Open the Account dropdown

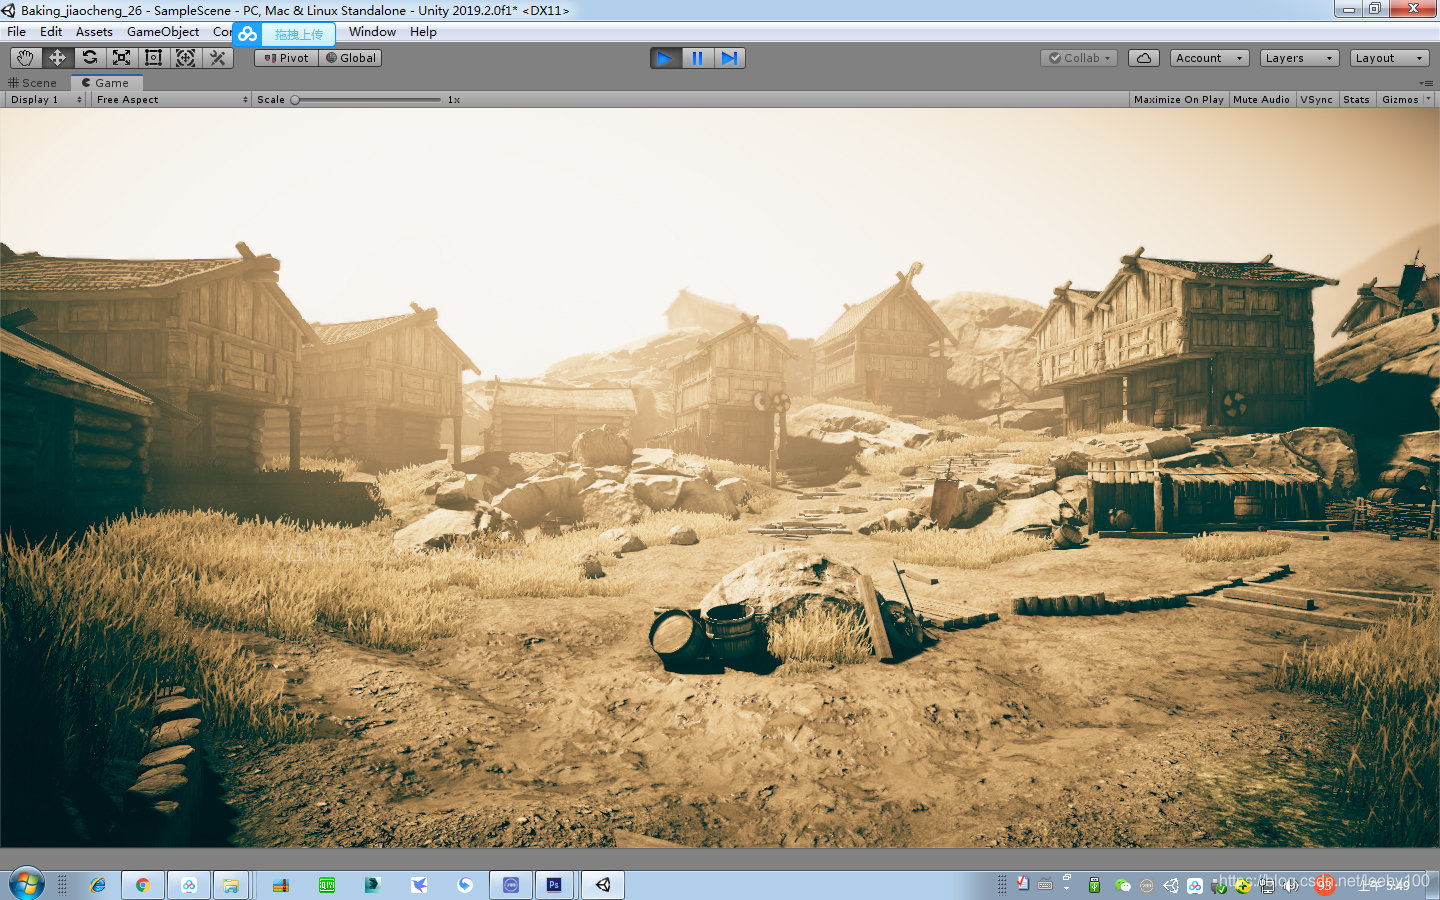point(1209,58)
